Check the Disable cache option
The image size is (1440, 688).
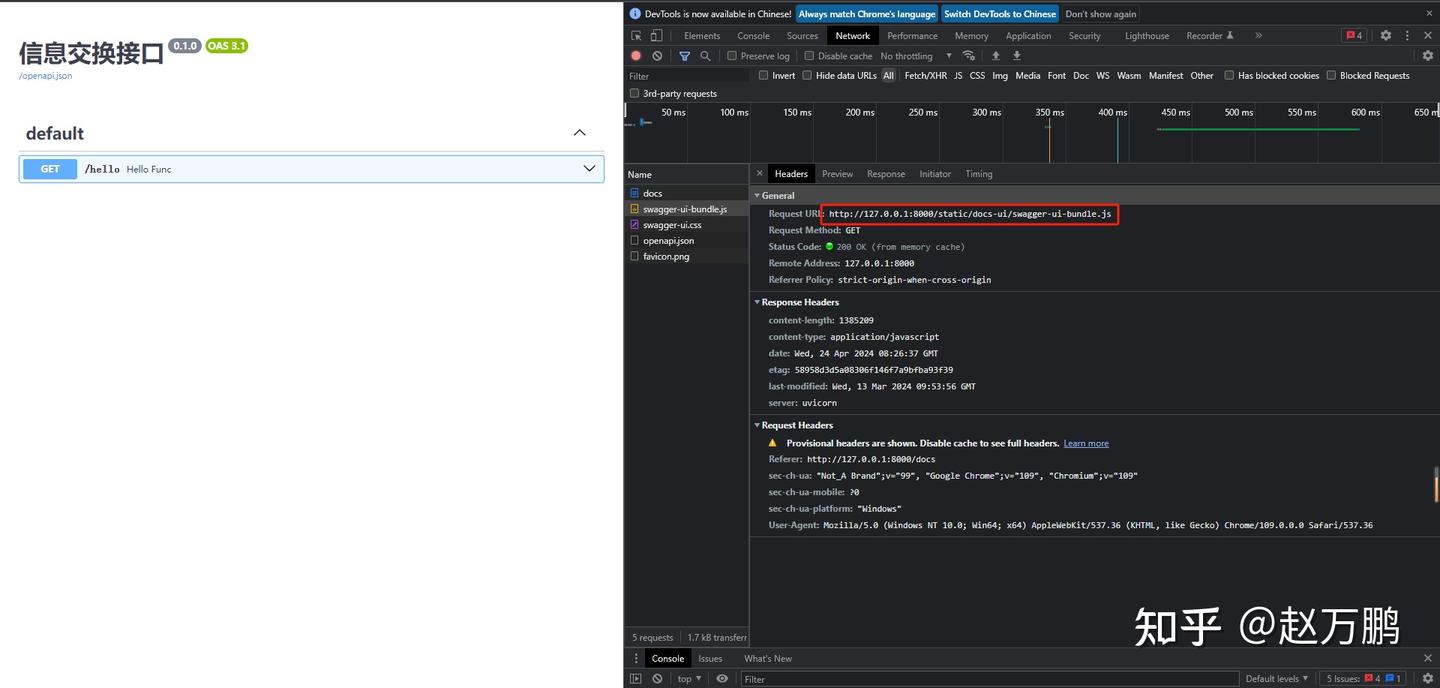(x=809, y=56)
